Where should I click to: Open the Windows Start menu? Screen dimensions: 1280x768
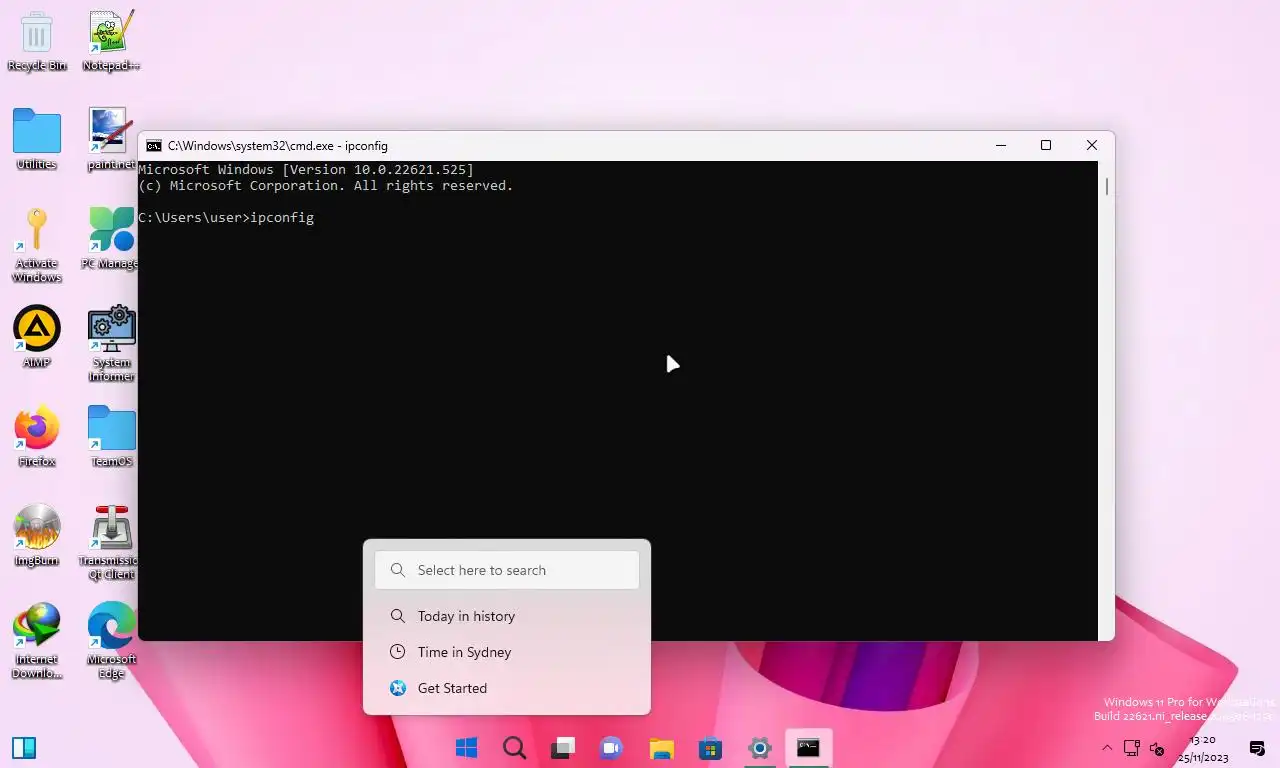tap(466, 747)
